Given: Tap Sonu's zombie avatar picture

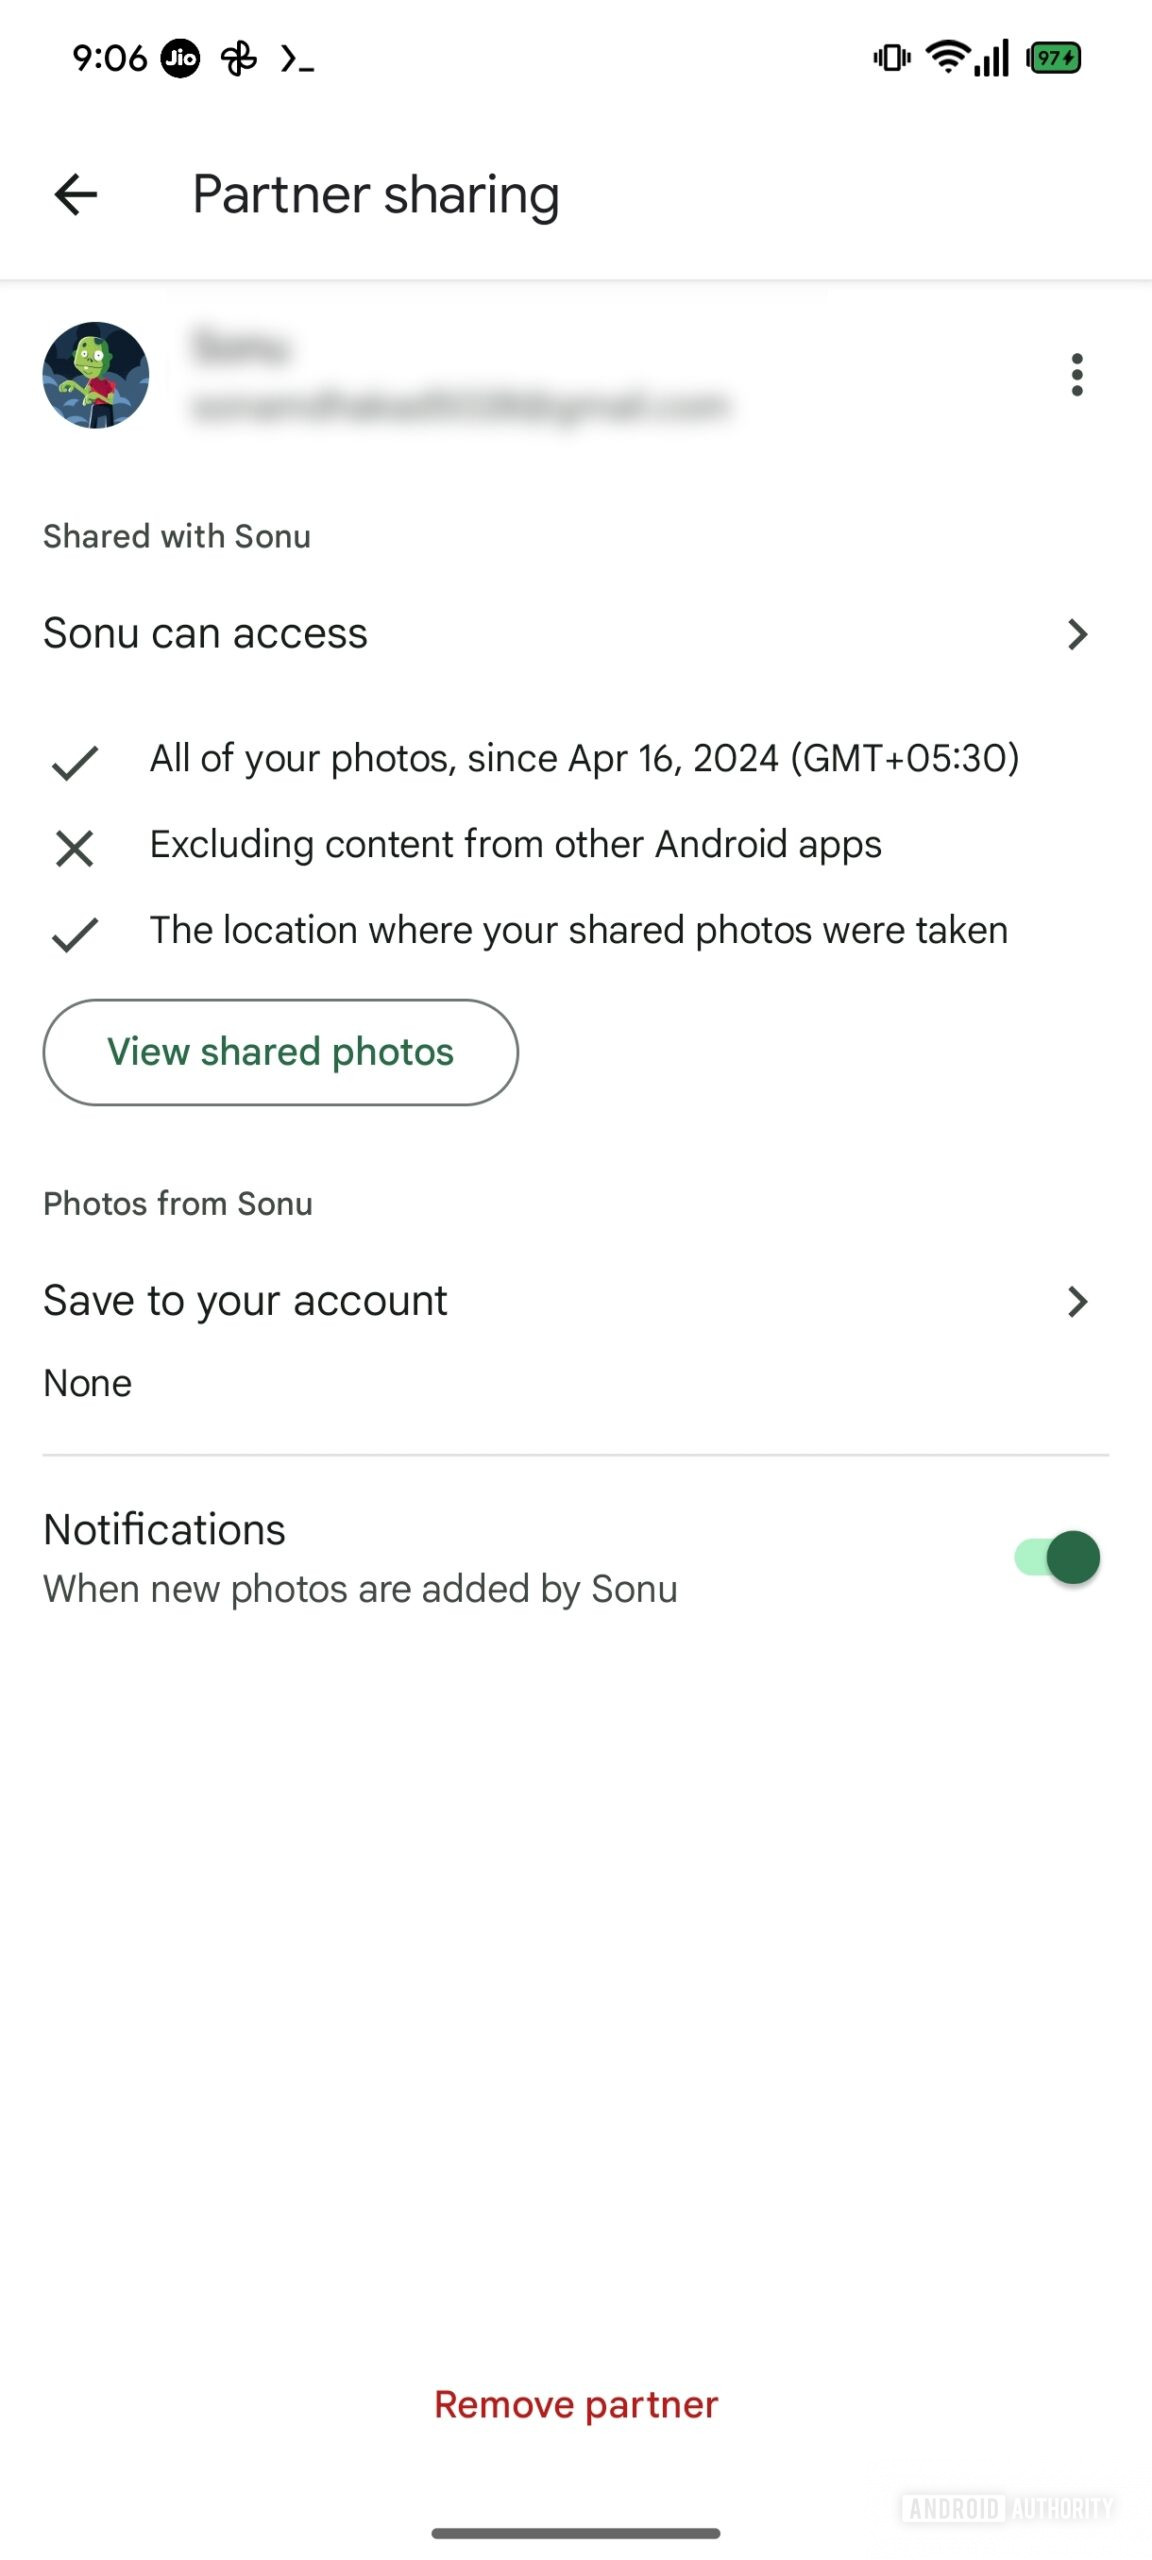Looking at the screenshot, I should [x=96, y=375].
